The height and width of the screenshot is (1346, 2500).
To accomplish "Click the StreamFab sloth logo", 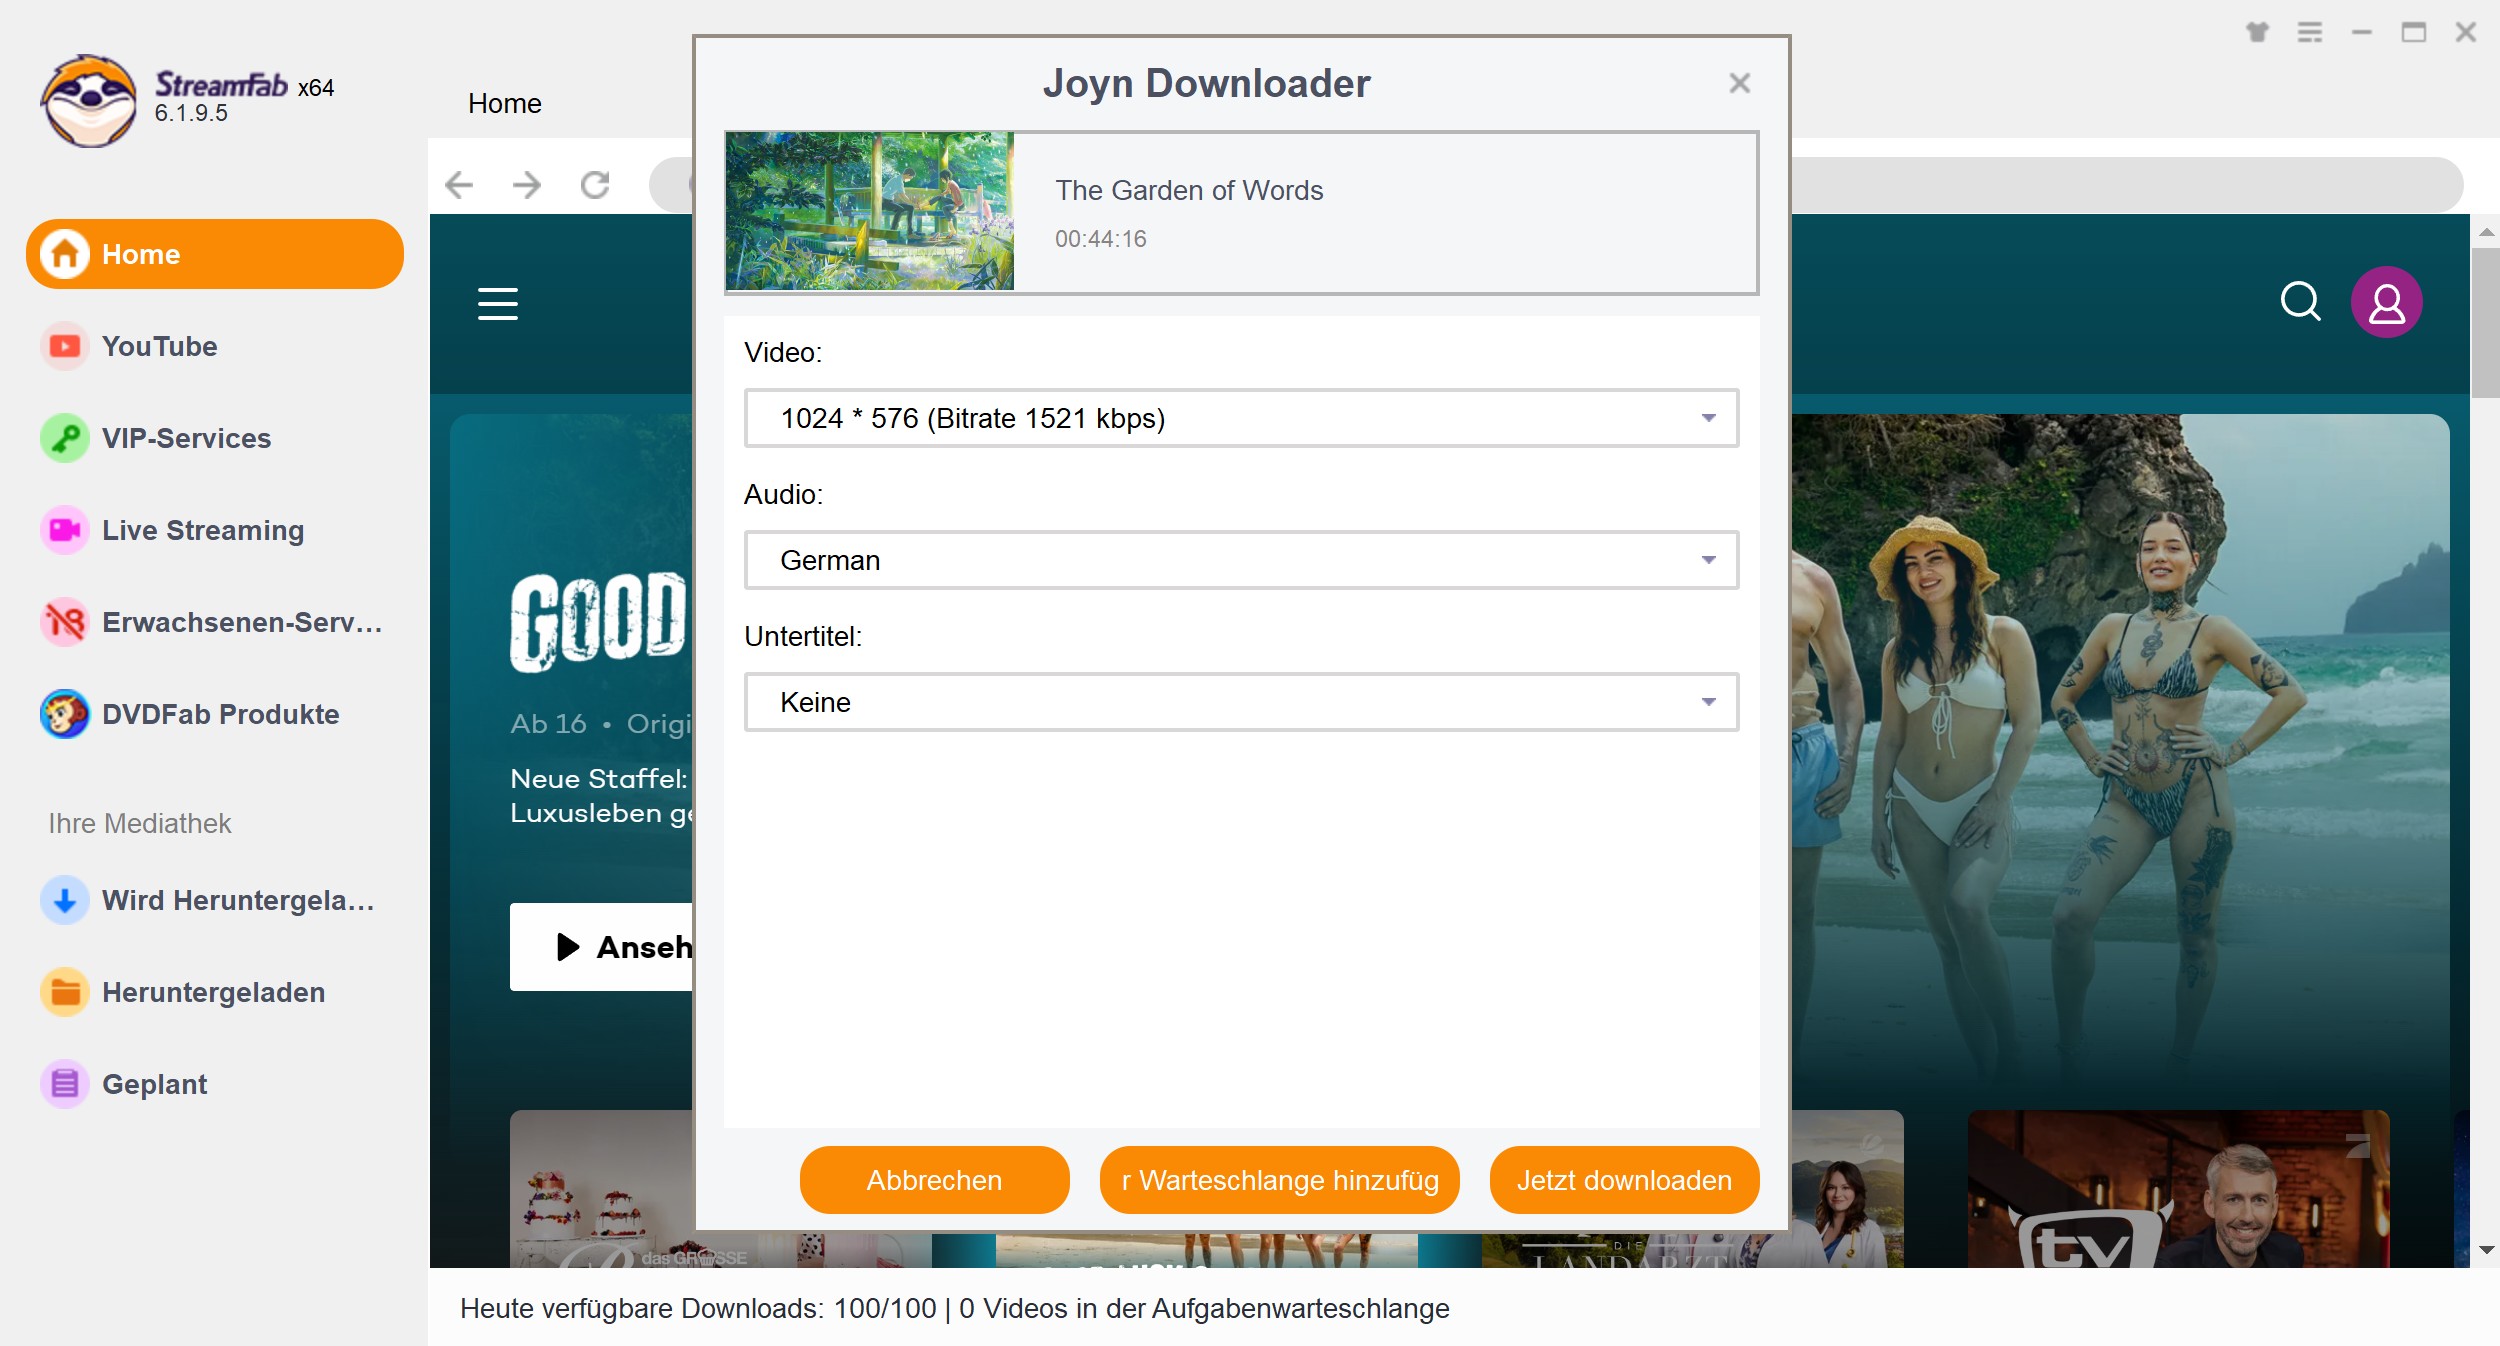I will point(89,101).
